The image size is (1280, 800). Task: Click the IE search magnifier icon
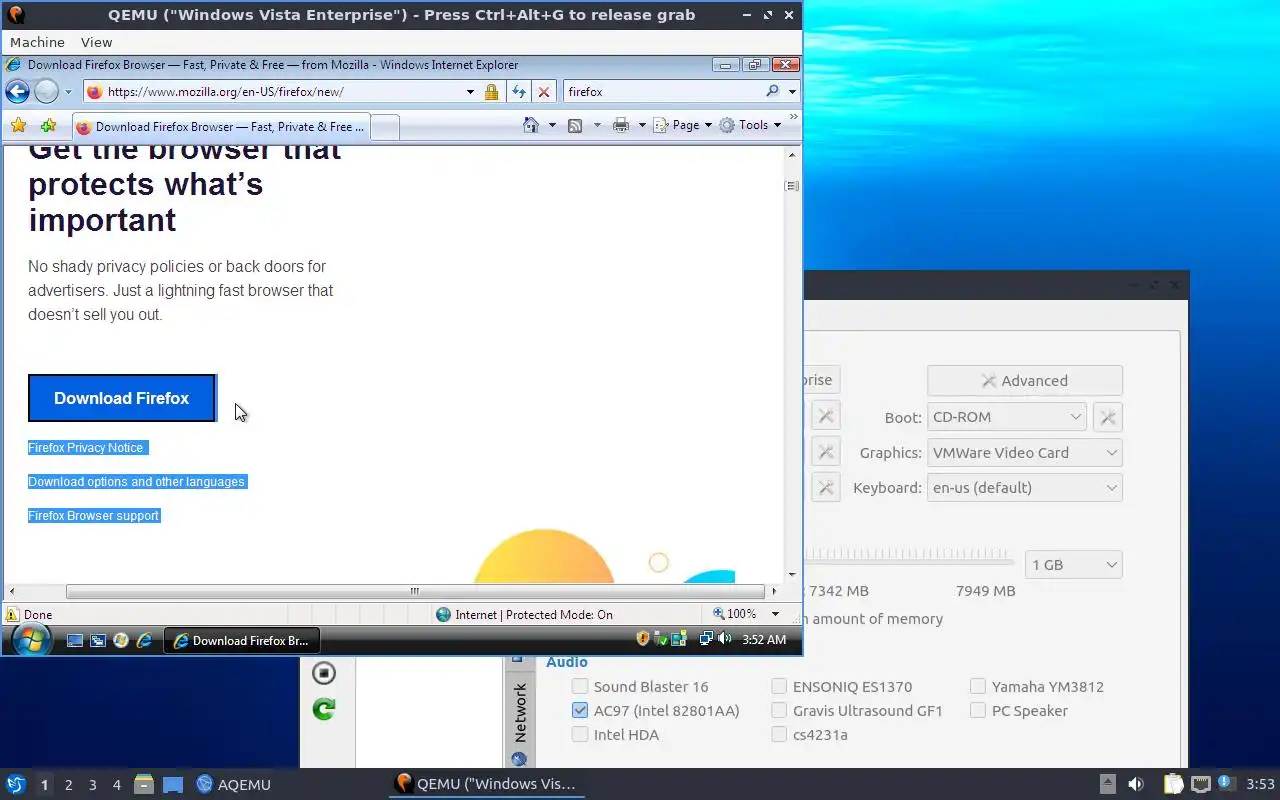tap(772, 91)
